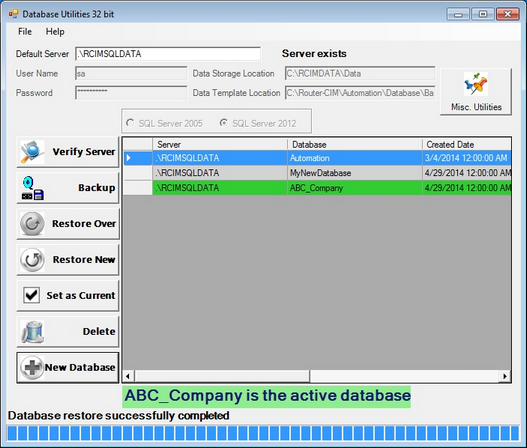Click the horizontal scrollbar thumb
This screenshot has height=448, width=527.
point(222,376)
